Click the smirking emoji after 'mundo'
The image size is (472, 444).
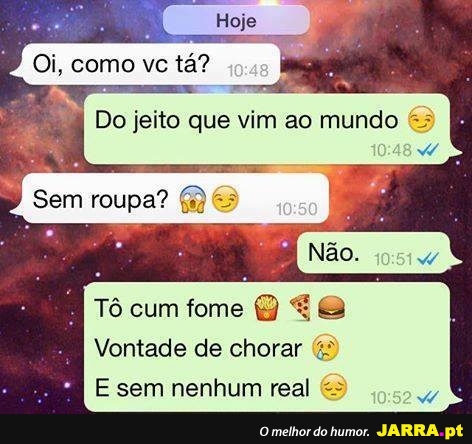tap(422, 120)
